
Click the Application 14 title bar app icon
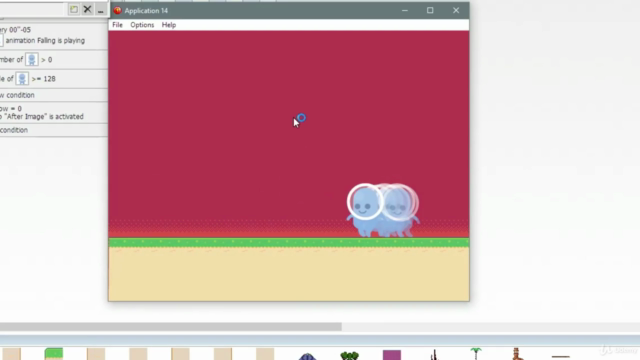118,11
